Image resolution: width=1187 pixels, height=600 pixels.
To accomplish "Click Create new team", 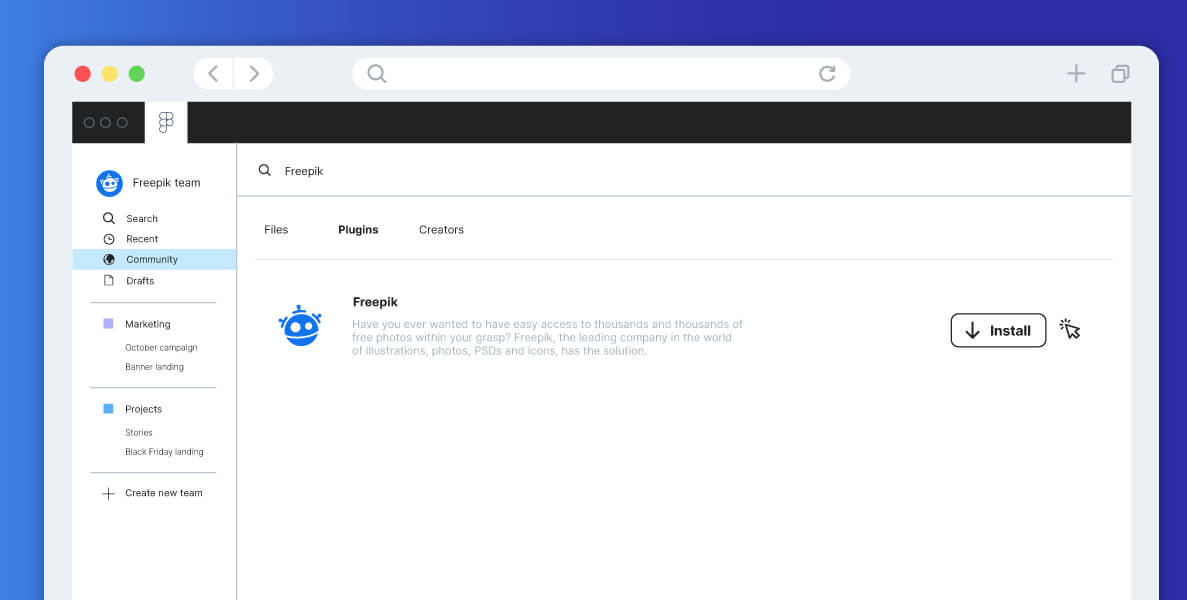I will pos(164,493).
